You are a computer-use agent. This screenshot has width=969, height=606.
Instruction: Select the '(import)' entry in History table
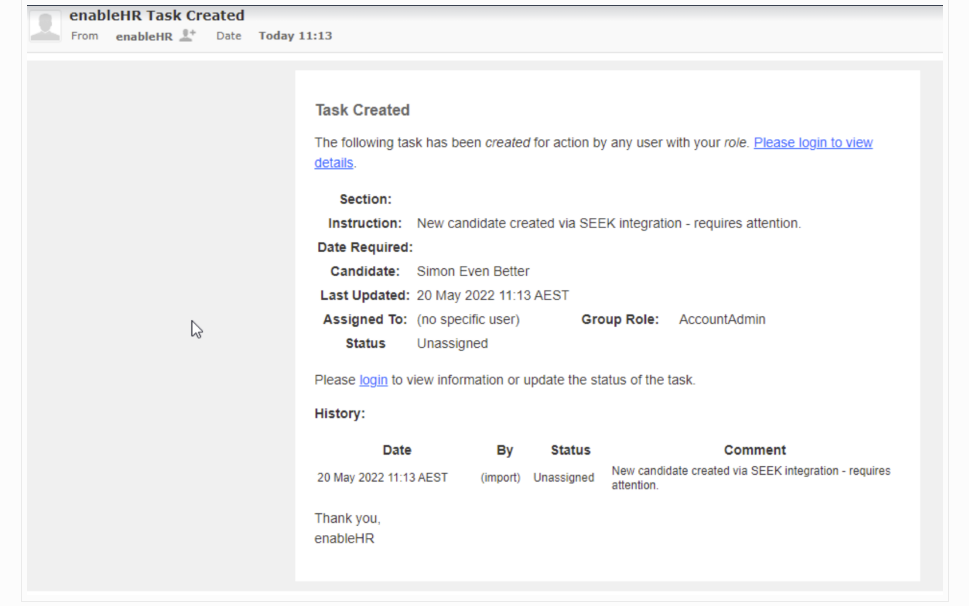coord(500,478)
